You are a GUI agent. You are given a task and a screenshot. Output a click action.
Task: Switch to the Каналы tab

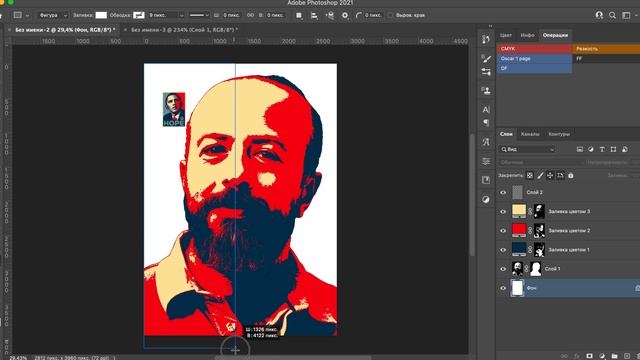click(x=530, y=134)
